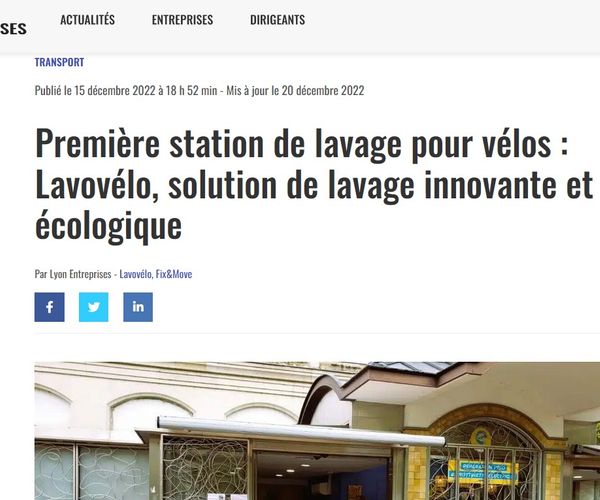The height and width of the screenshot is (500, 600).
Task: Follow the Lavovélo company link
Action: click(x=136, y=274)
